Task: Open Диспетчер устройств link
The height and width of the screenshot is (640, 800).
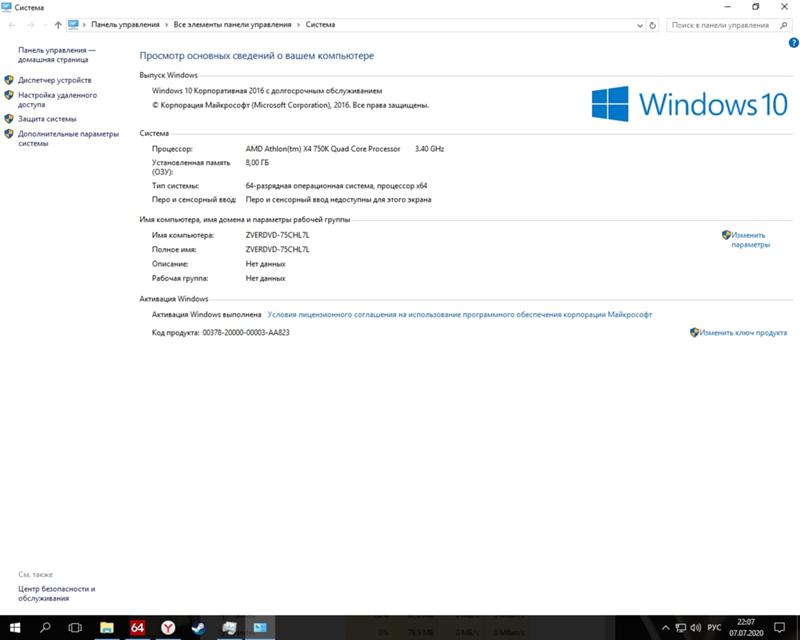Action: [55, 80]
